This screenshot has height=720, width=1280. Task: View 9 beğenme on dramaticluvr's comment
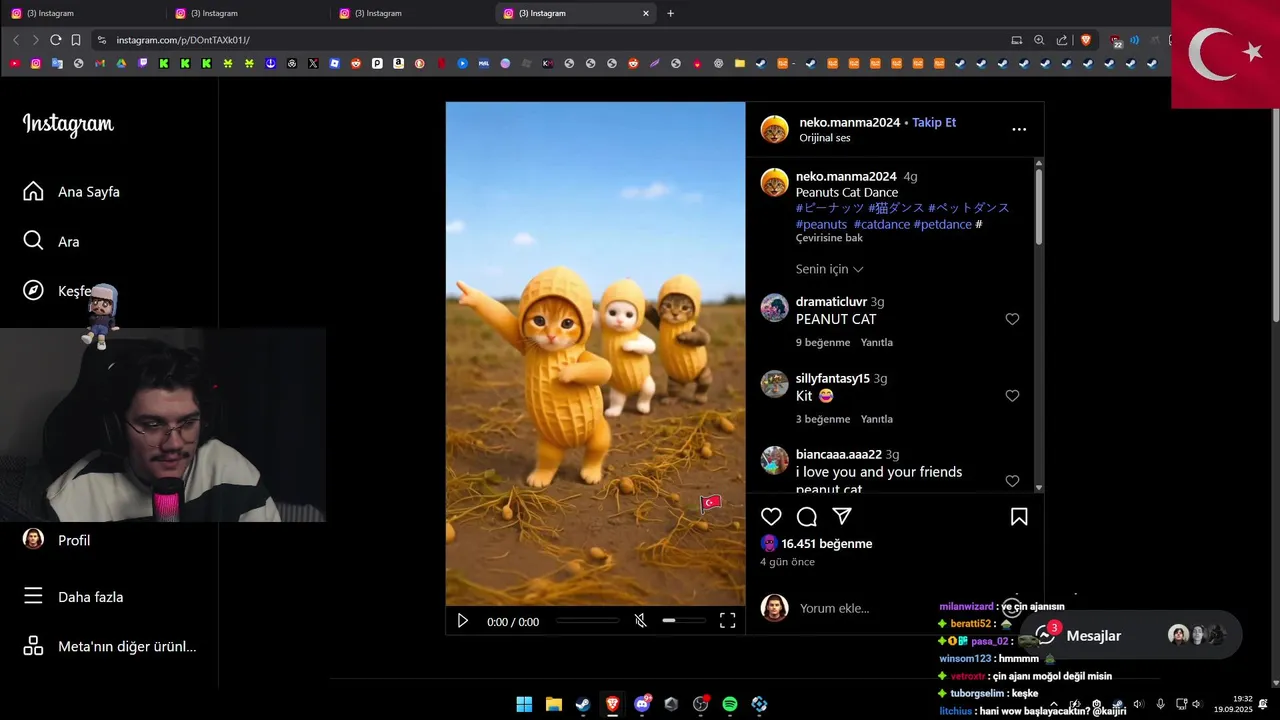823,342
